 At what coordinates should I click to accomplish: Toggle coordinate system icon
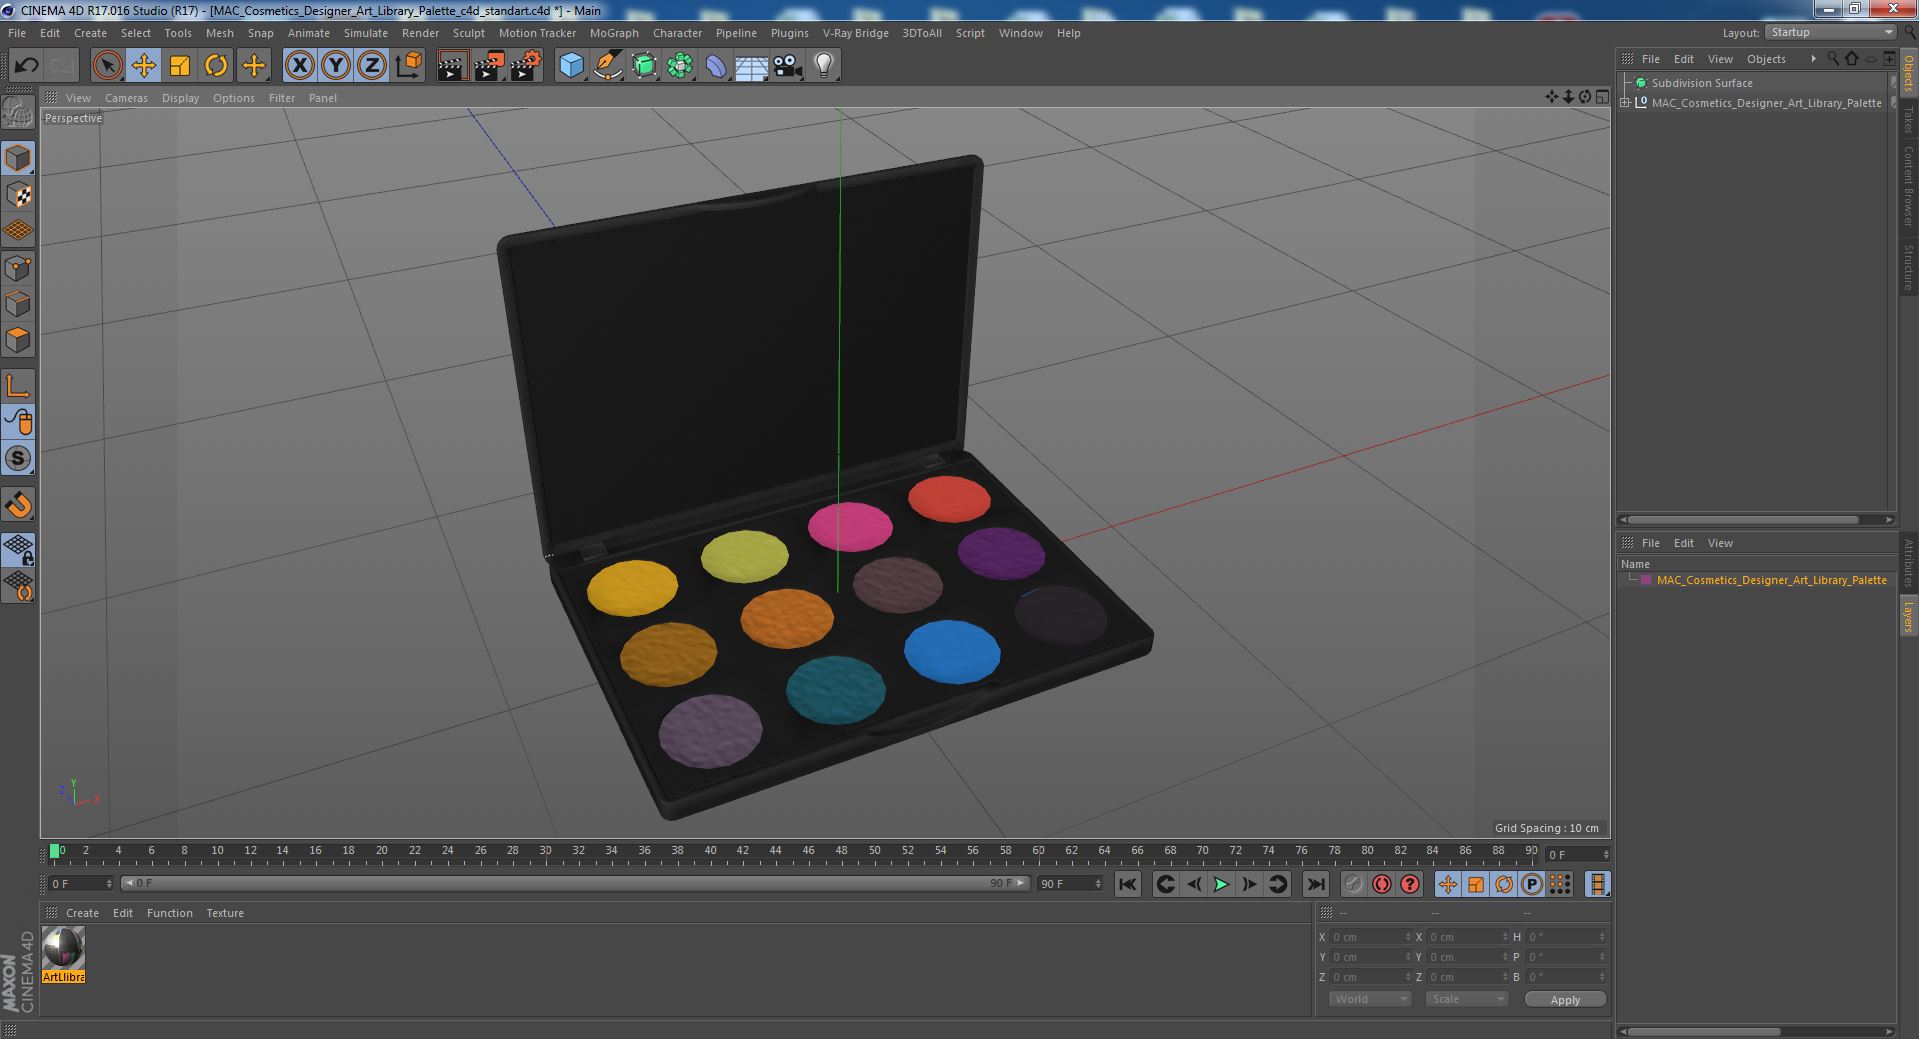408,66
